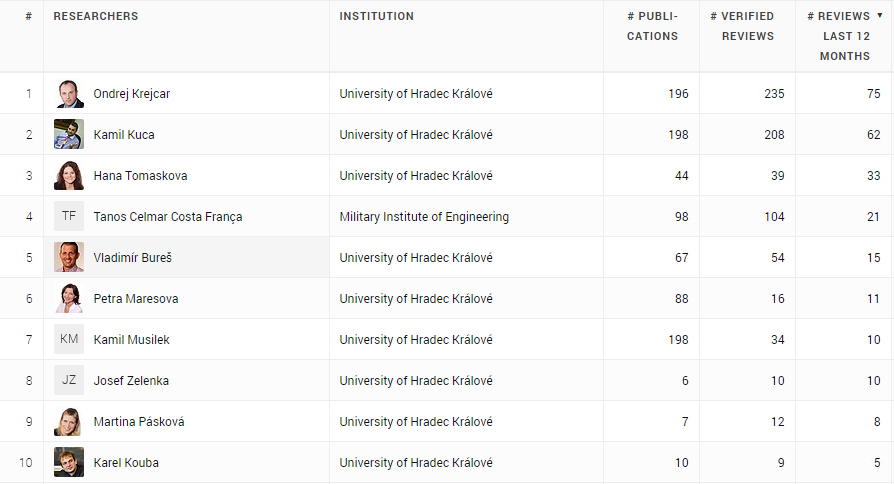The height and width of the screenshot is (484, 894).
Task: Open Ondrej Krejcar's profile photo
Action: click(69, 93)
